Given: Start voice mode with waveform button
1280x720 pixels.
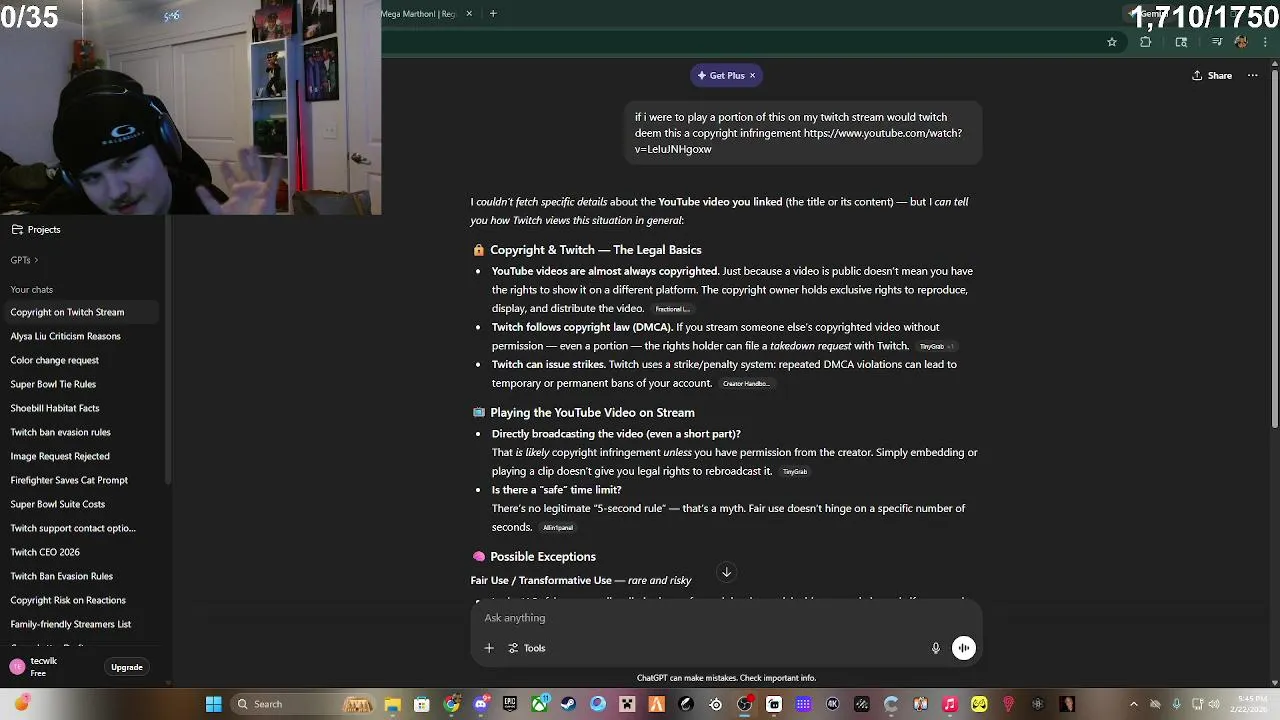Looking at the screenshot, I should 963,648.
